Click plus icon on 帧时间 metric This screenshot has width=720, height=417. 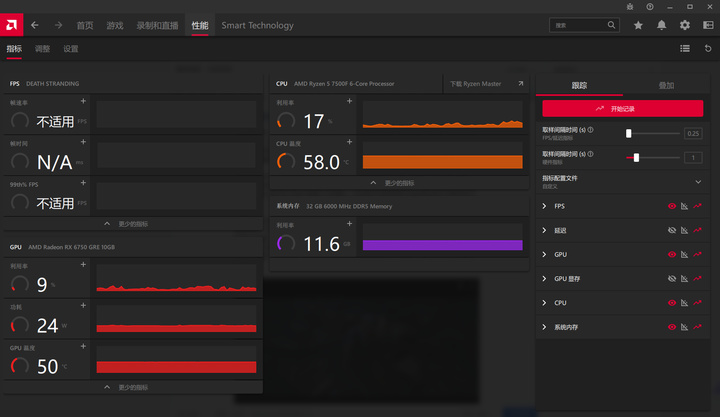coord(83,142)
